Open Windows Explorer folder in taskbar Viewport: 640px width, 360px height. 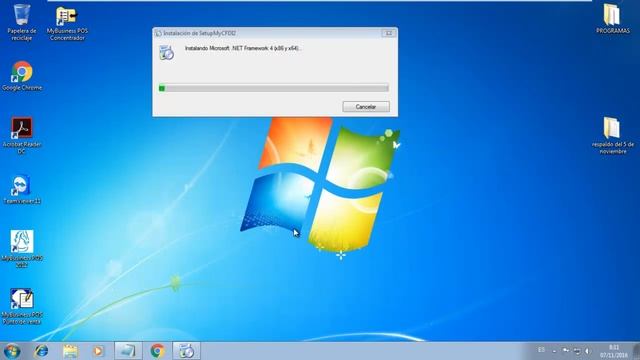click(x=70, y=351)
